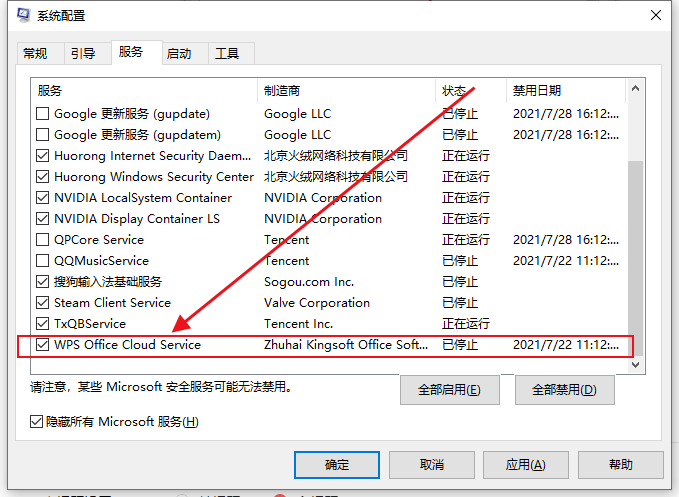Click the 应用(A) button
The image size is (679, 497).
coord(525,465)
